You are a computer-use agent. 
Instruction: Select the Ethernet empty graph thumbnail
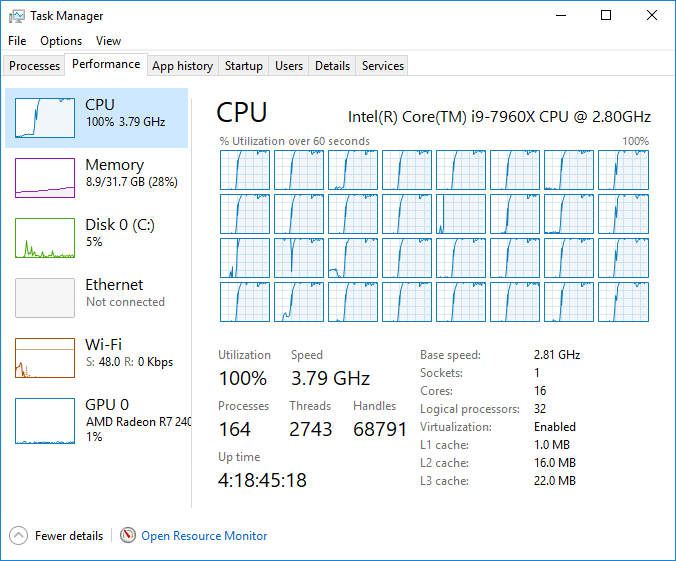pos(45,298)
